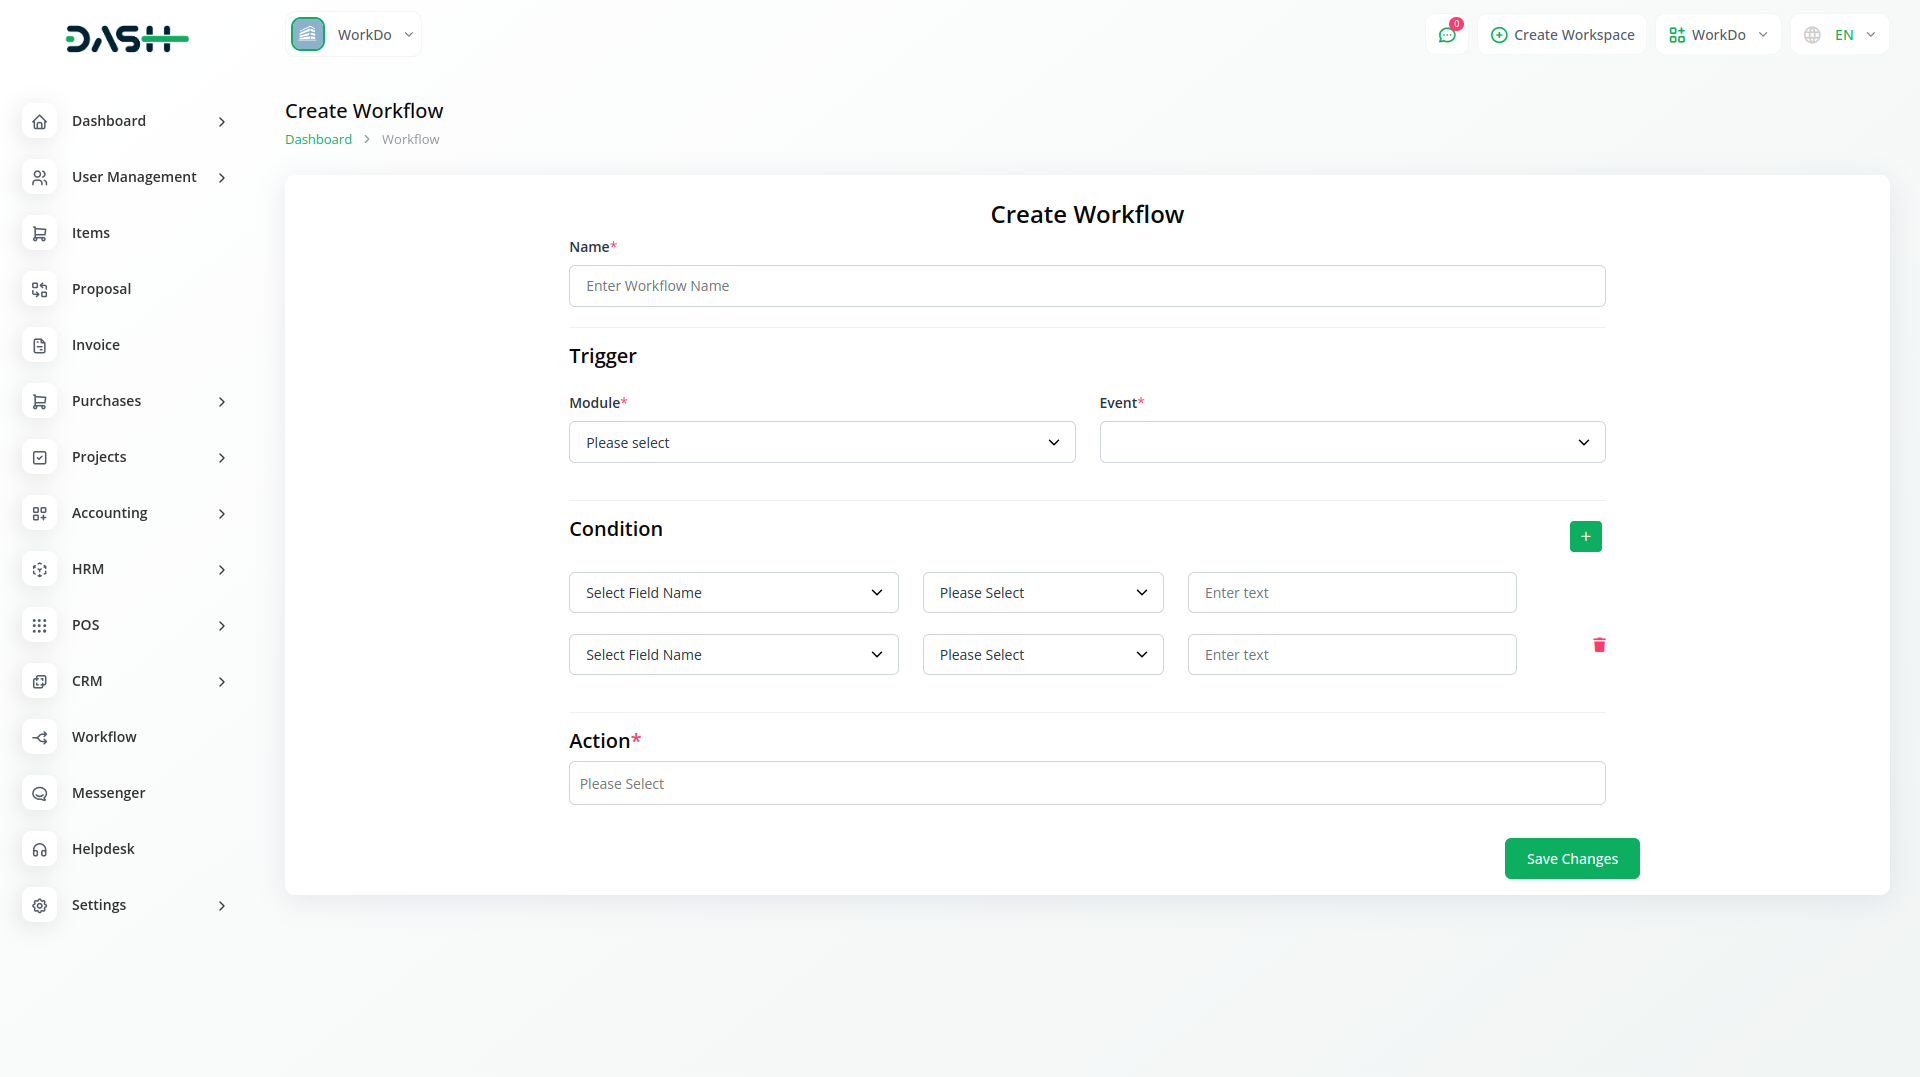Expand the Projects submenu chevron
The image size is (1920, 1077).
click(222, 458)
